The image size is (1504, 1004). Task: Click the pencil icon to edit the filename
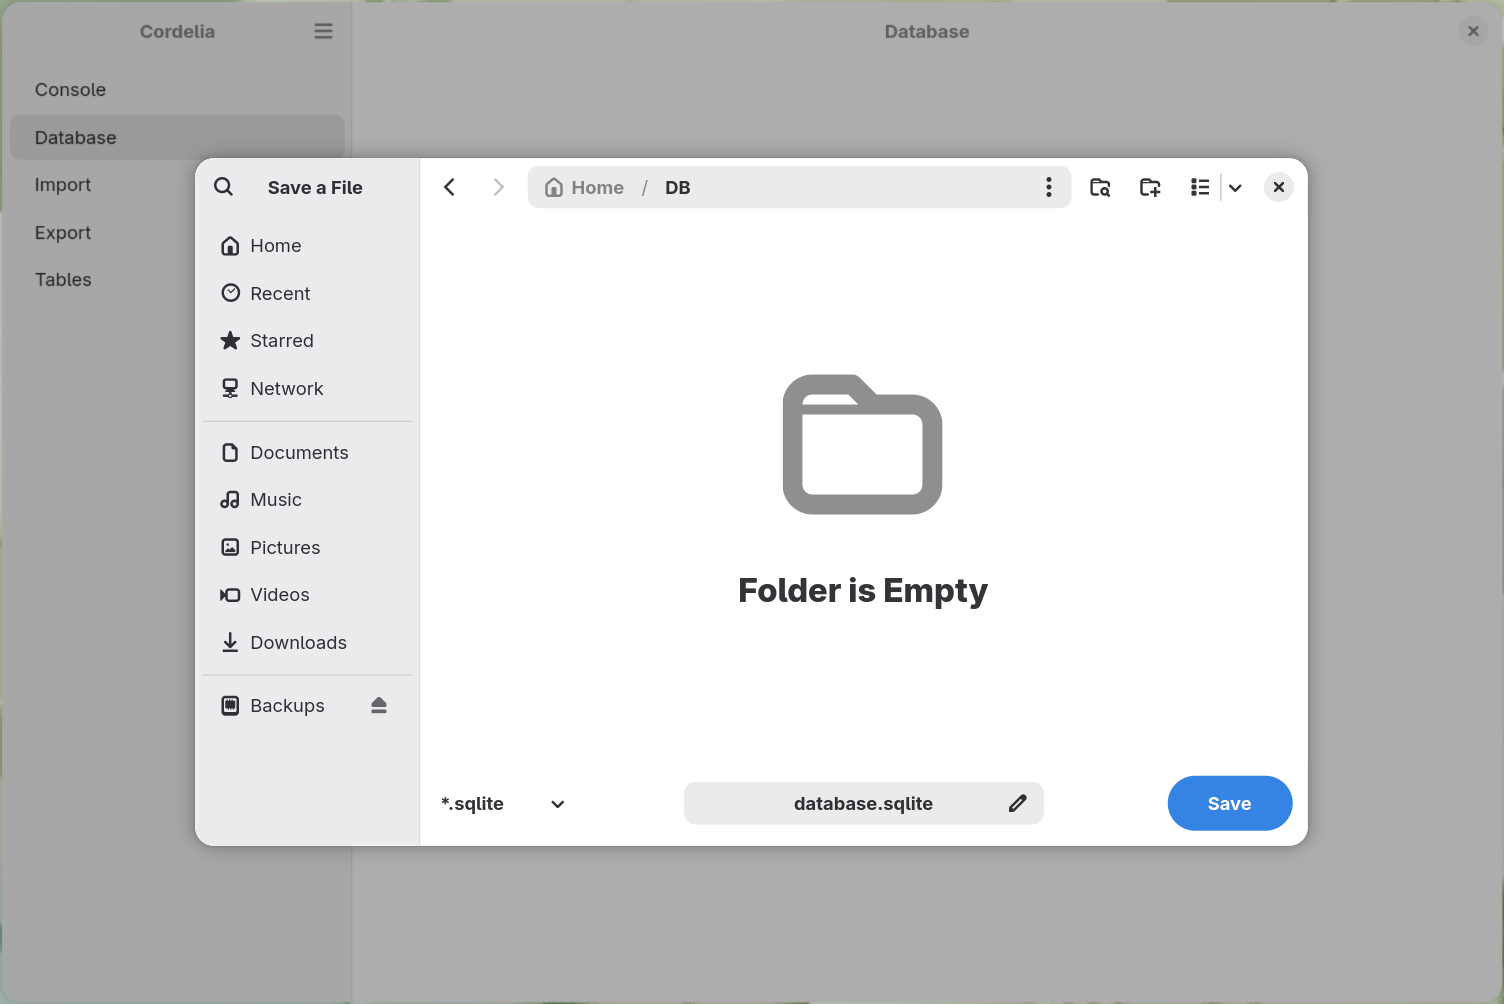[1018, 804]
